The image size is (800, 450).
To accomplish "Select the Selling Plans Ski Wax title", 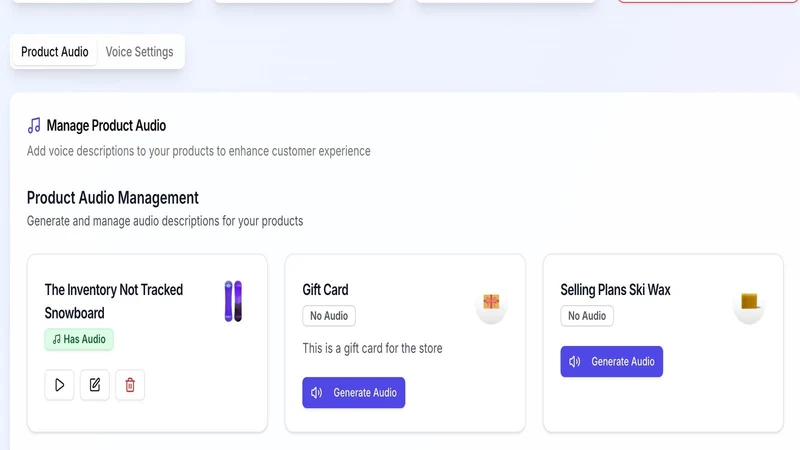I will 615,289.
